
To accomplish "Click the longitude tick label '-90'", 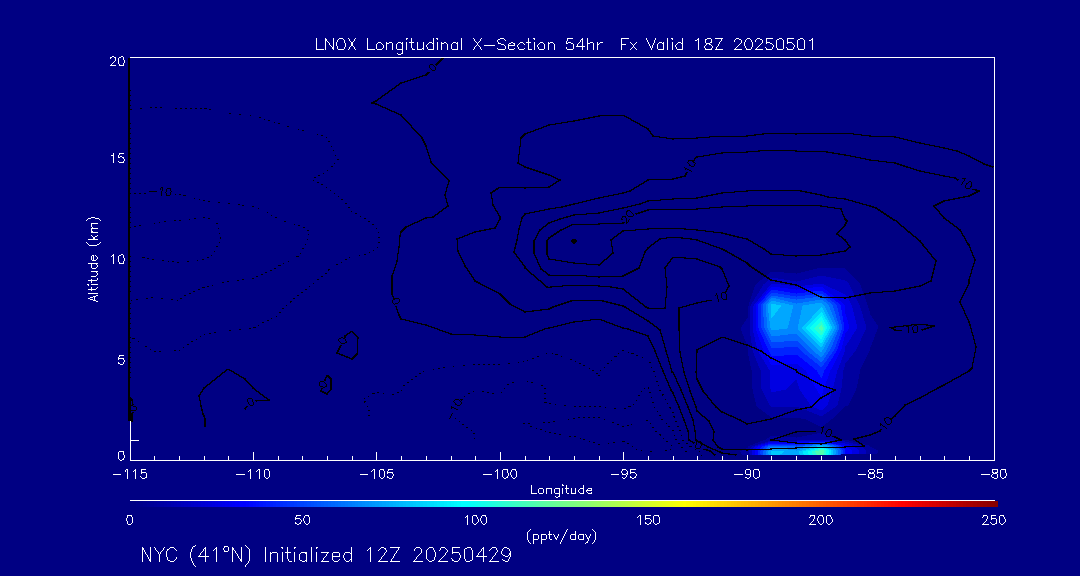I will pos(747,474).
